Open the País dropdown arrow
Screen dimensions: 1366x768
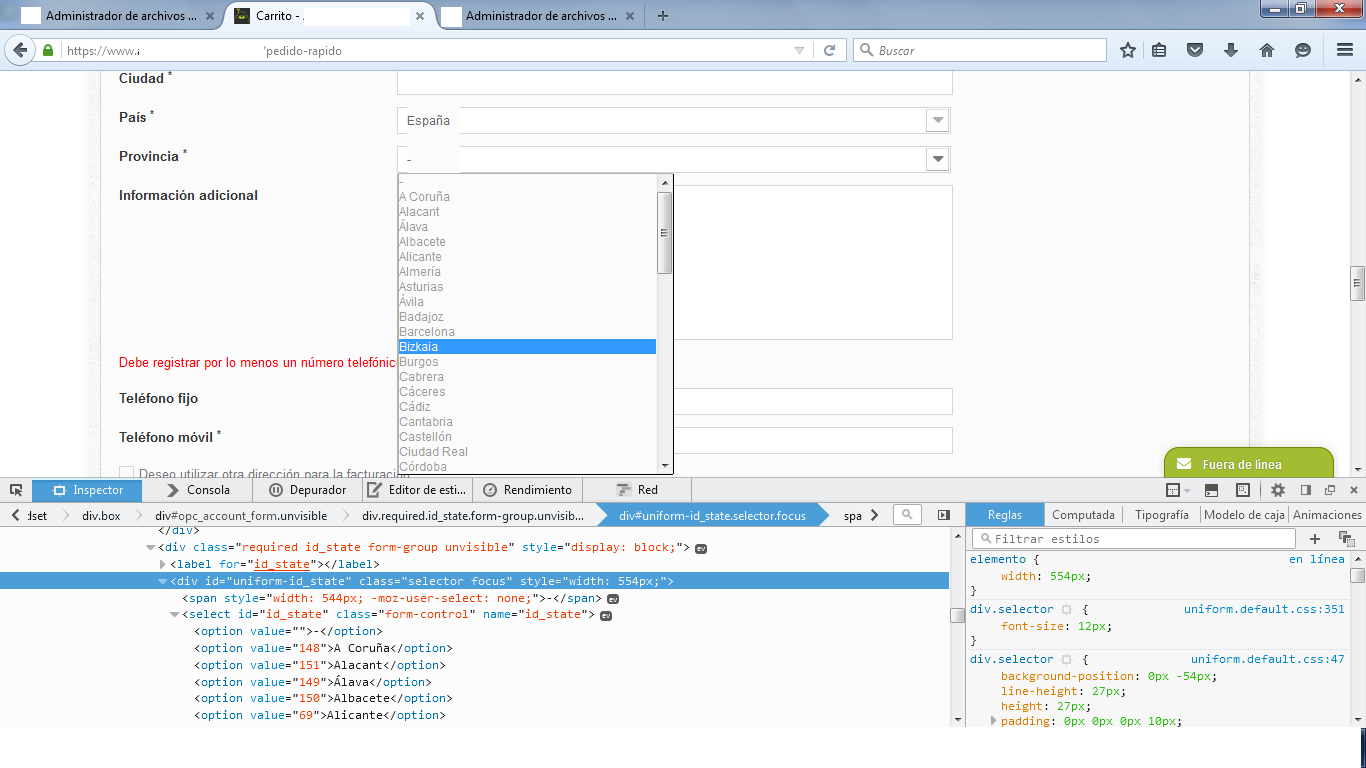pos(937,120)
